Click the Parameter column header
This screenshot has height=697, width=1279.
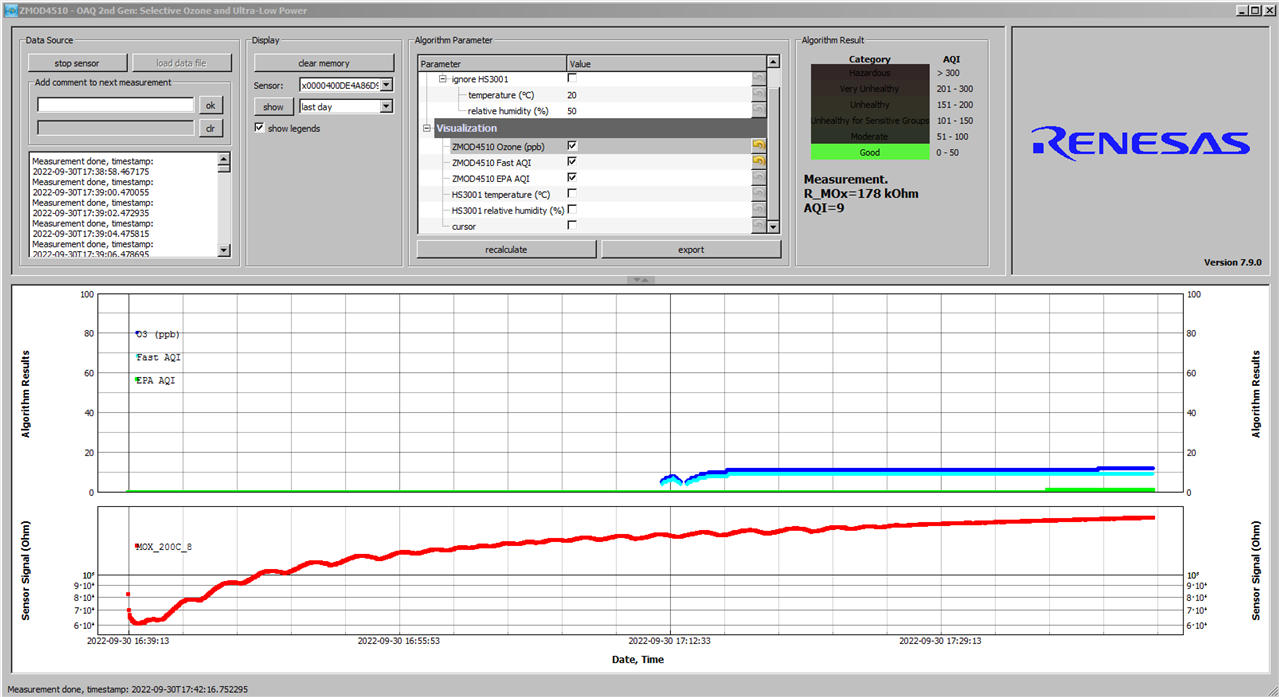click(x=492, y=63)
